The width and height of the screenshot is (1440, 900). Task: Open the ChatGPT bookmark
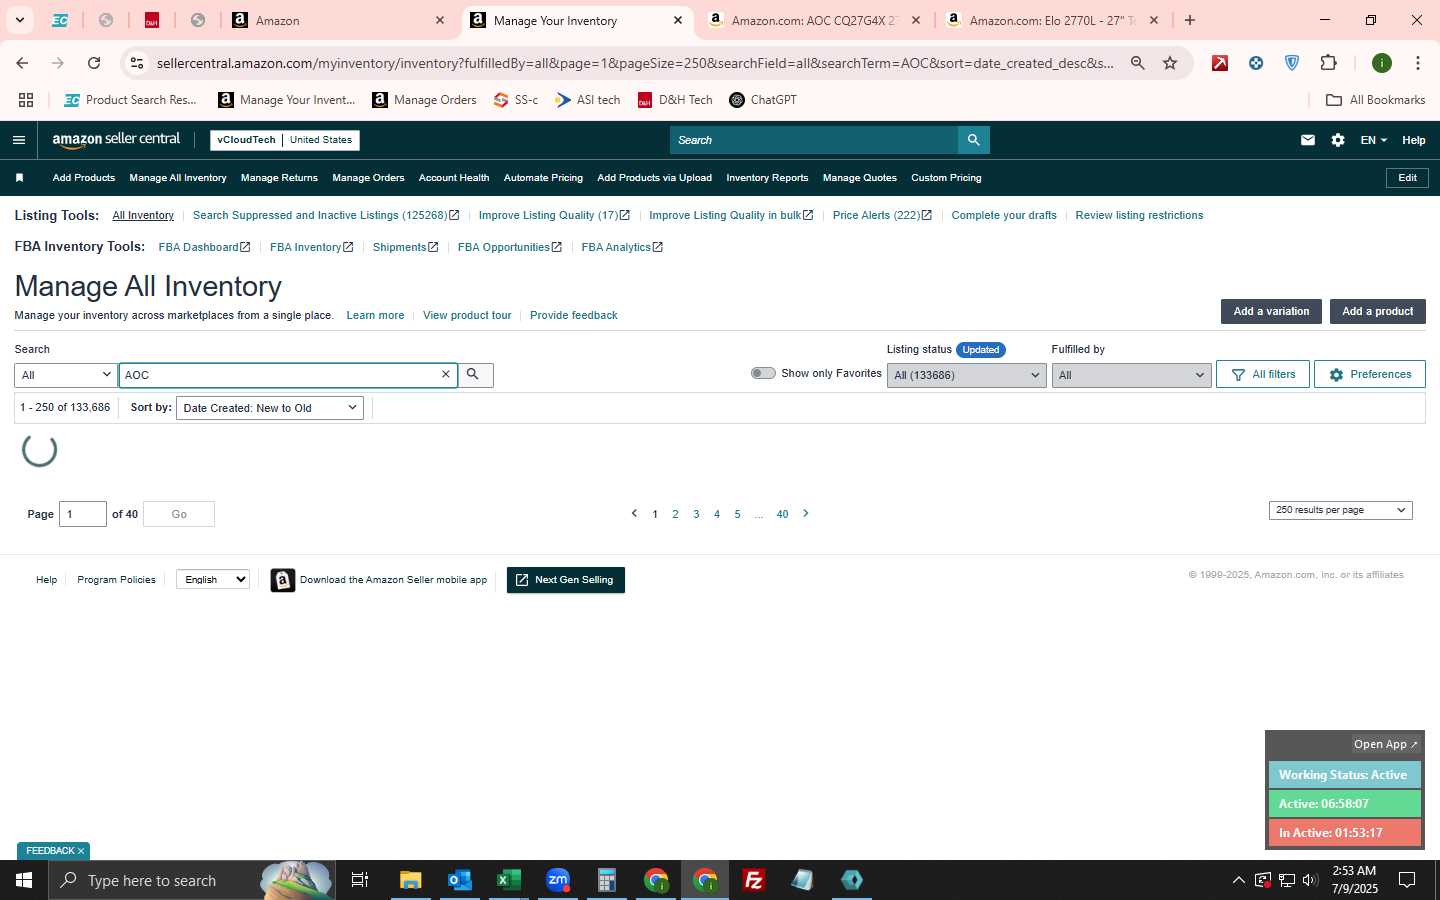point(763,100)
